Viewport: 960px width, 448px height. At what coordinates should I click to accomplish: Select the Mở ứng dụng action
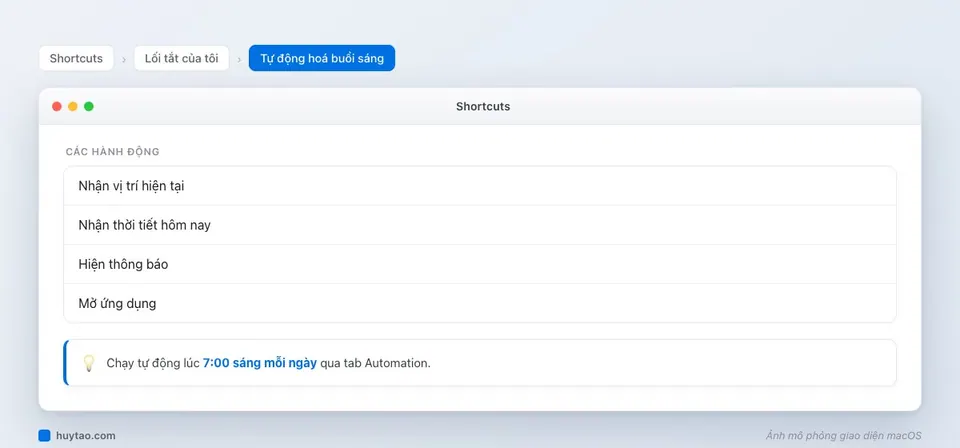coord(480,303)
